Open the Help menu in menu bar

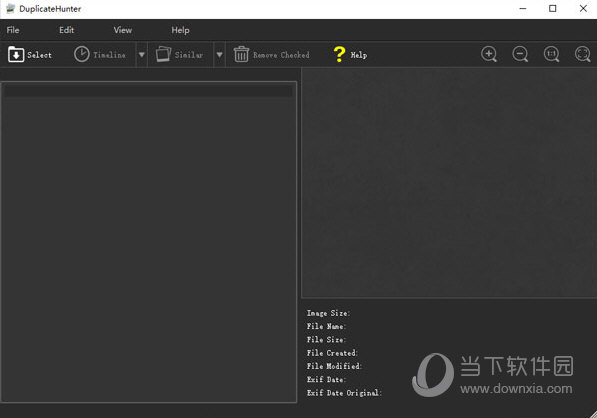(x=180, y=30)
